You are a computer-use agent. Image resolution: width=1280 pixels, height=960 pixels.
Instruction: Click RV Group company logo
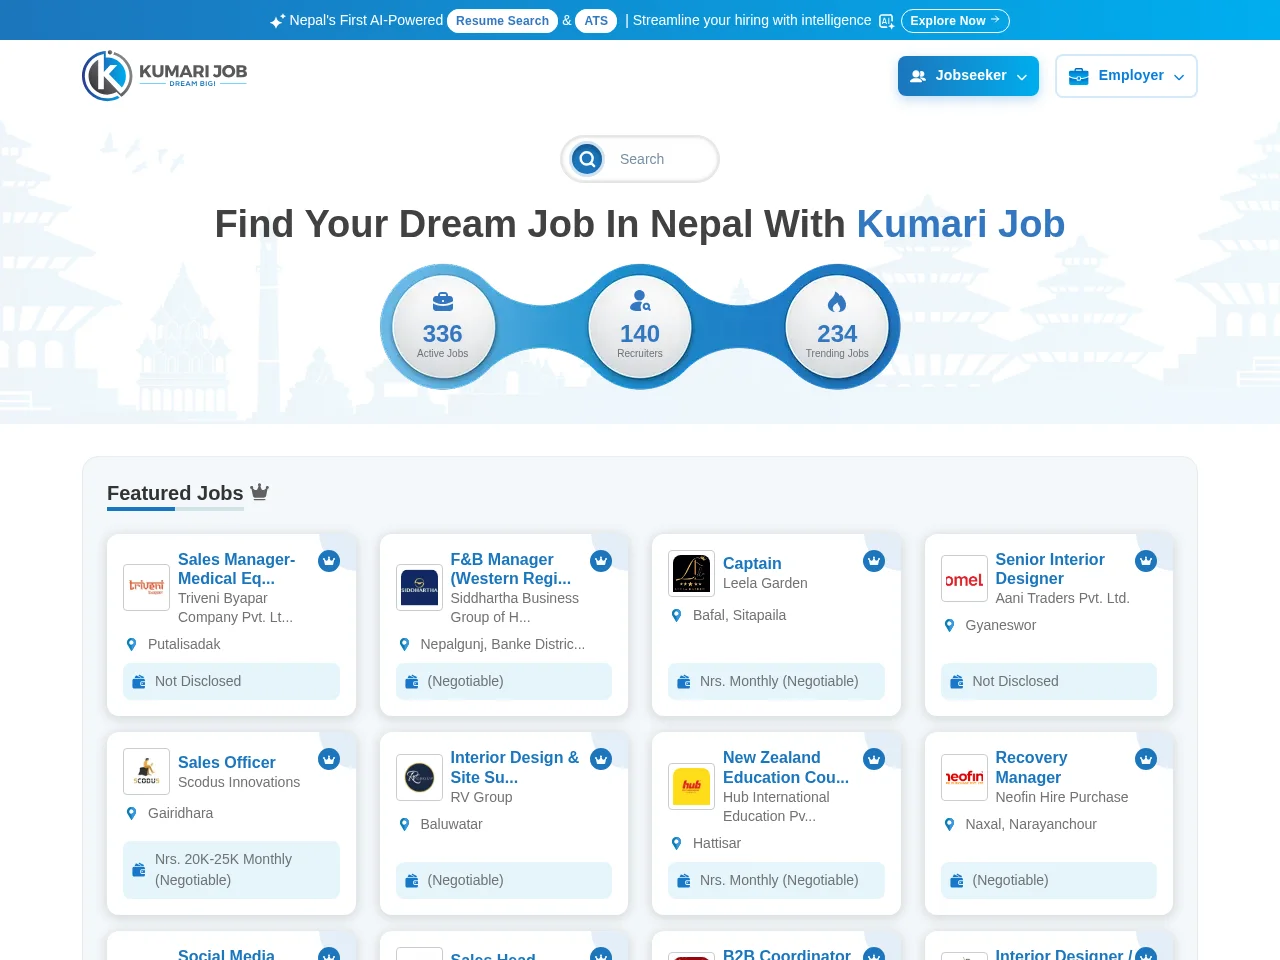419,777
